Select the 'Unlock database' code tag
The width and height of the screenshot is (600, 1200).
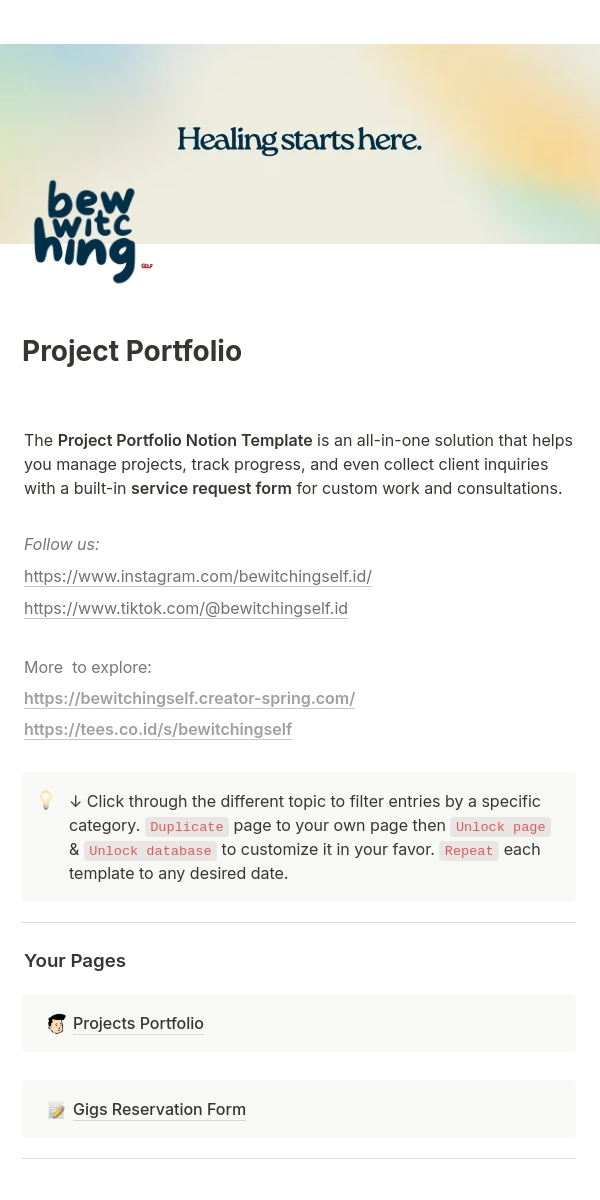pyautogui.click(x=150, y=851)
